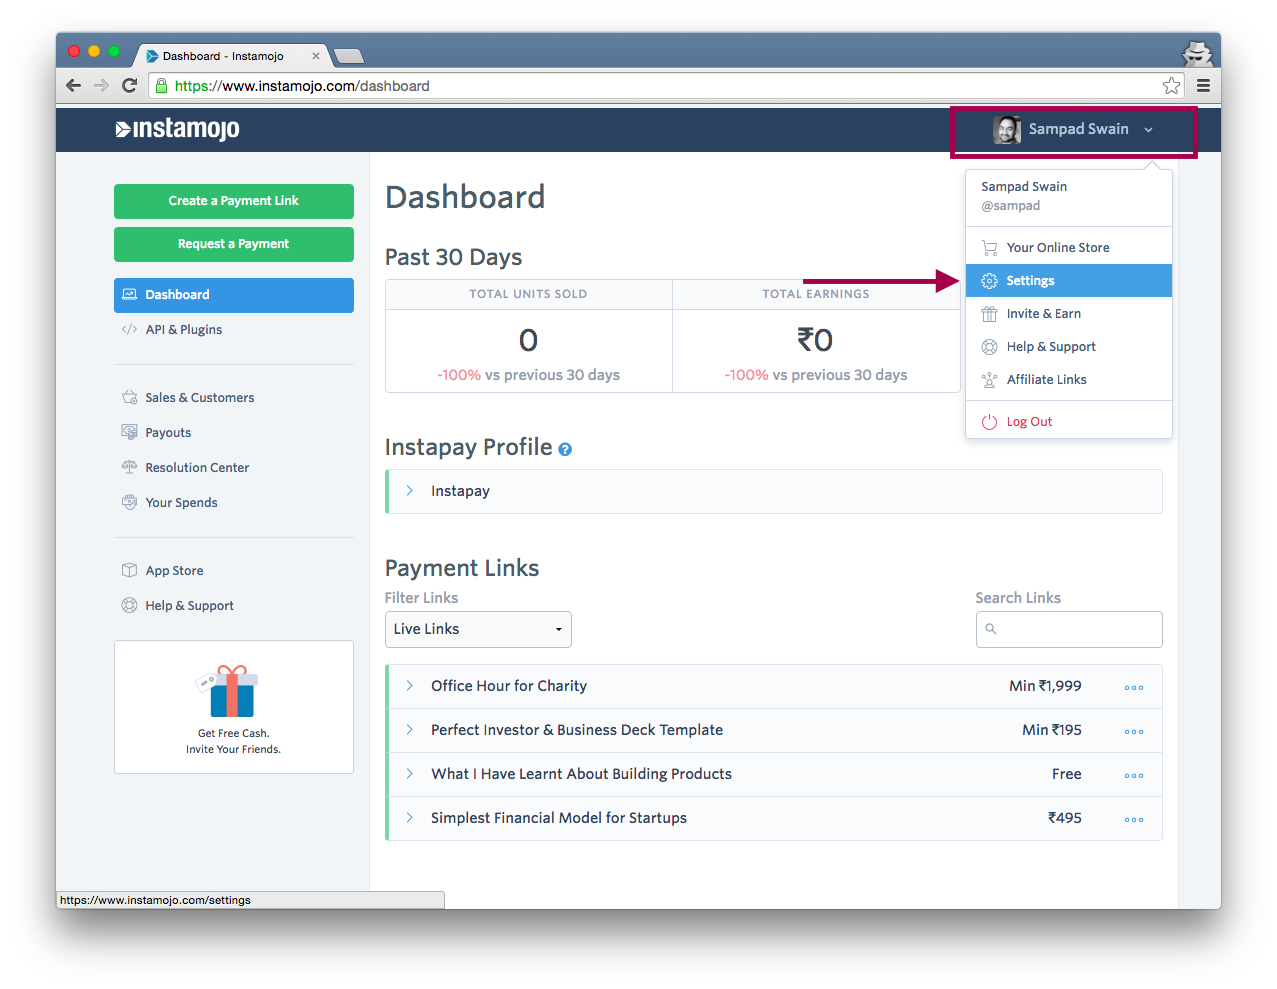1277x989 pixels.
Task: Reload the page with the browser refresh button
Action: tap(129, 86)
